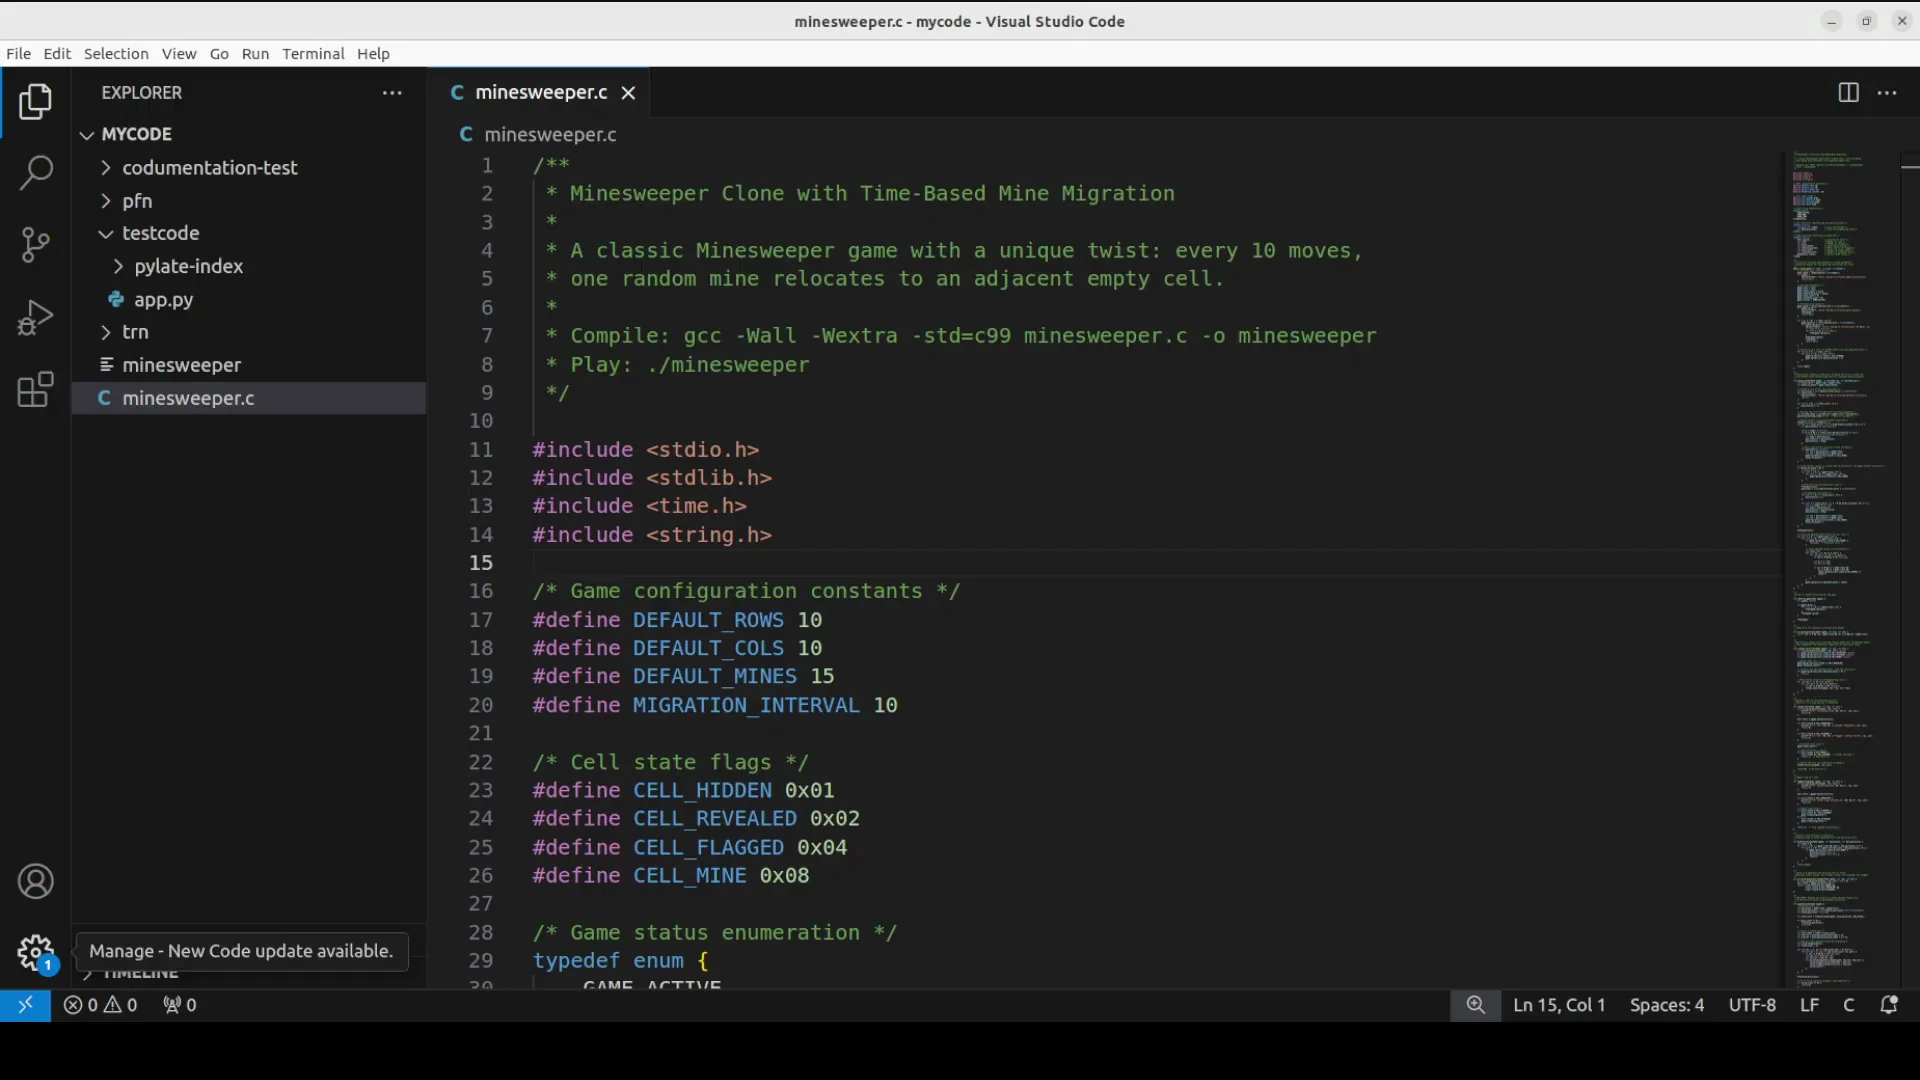This screenshot has height=1080, width=1920.
Task: Open the Run and Debug view
Action: tap(36, 317)
